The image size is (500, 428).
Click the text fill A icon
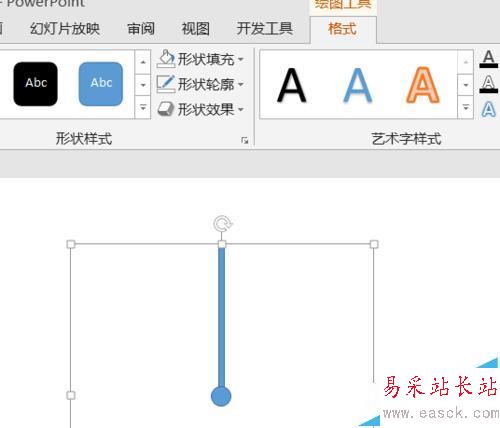pyautogui.click(x=489, y=59)
